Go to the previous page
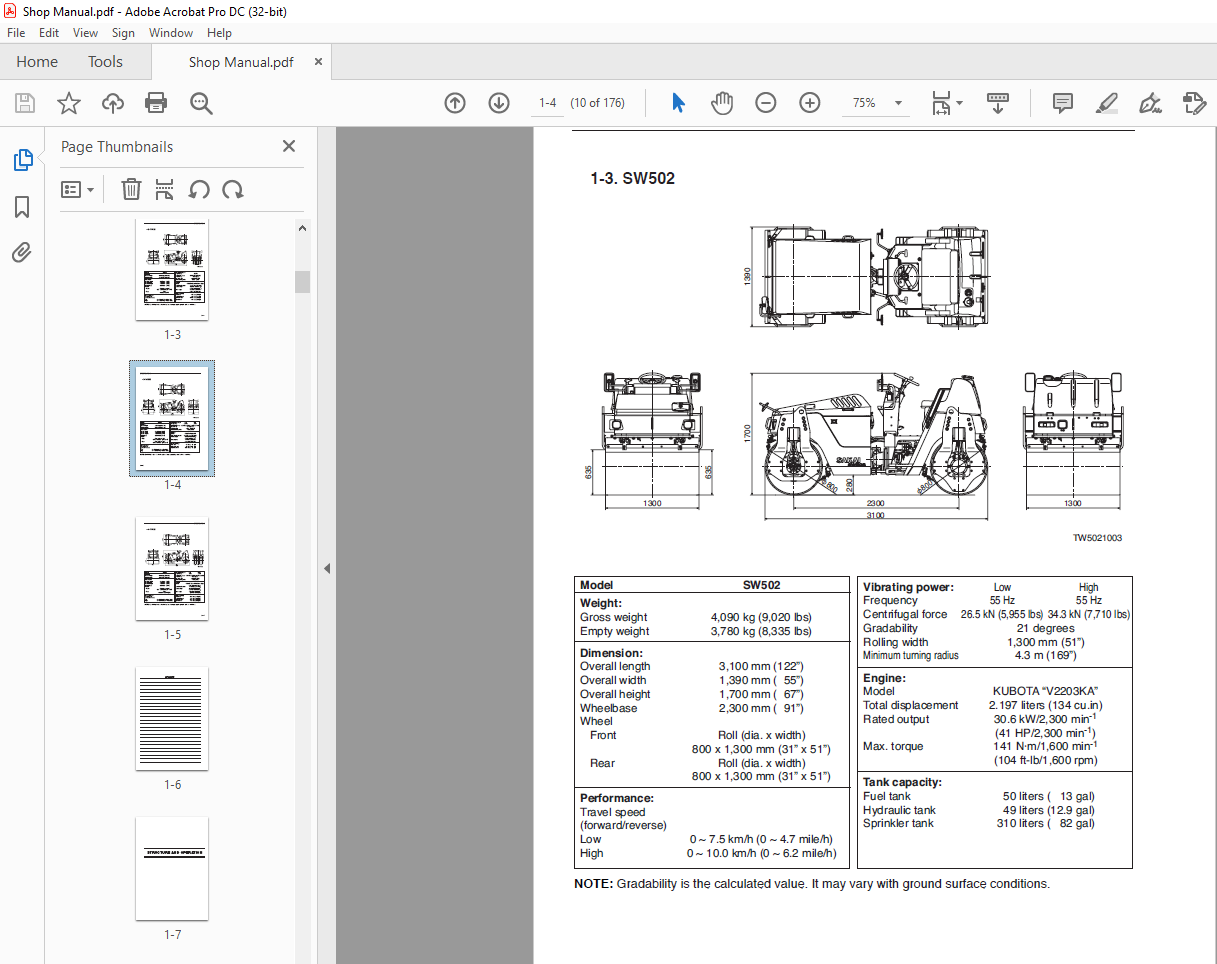The width and height of the screenshot is (1217, 964). (x=455, y=103)
